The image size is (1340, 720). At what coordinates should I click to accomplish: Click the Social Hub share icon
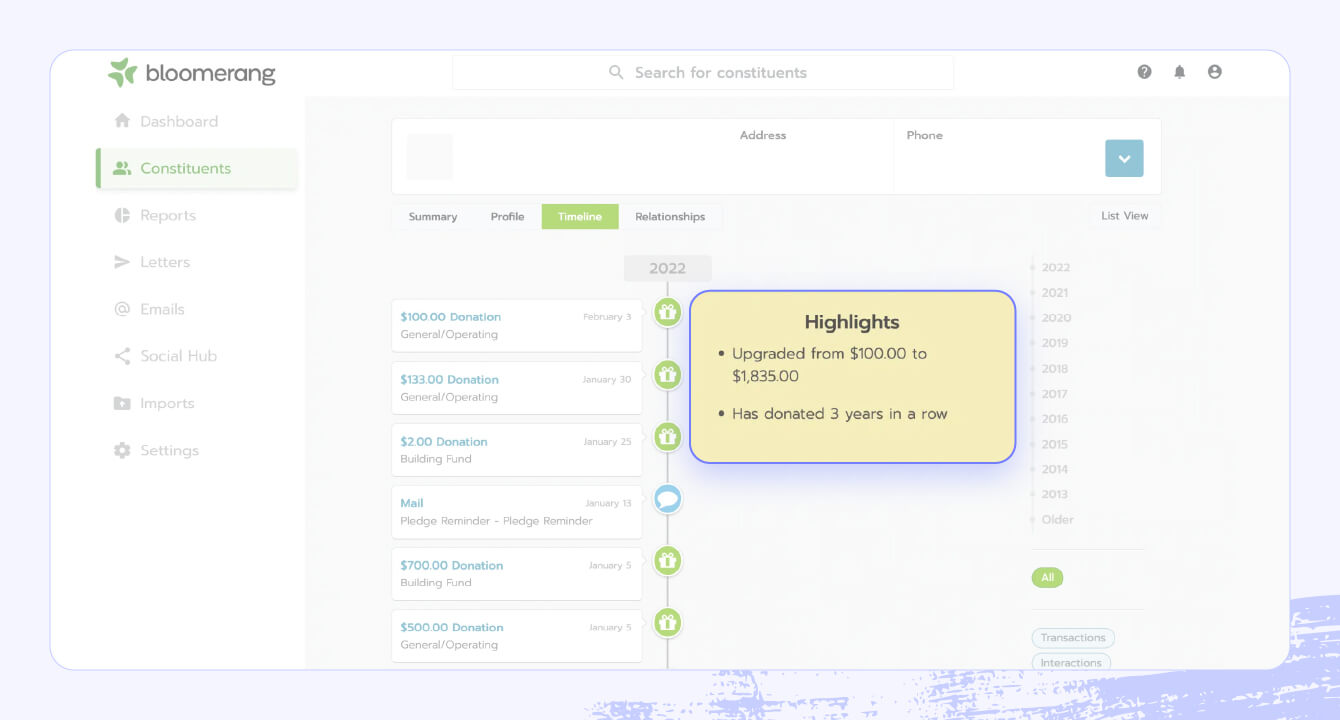coord(122,356)
